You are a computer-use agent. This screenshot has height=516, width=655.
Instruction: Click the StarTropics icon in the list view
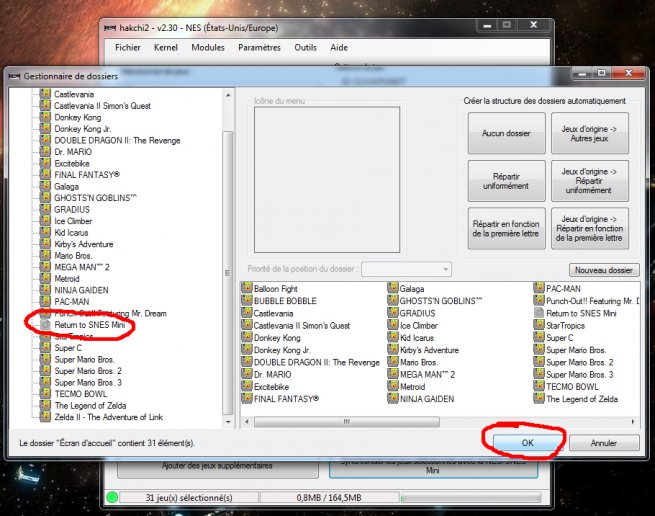[x=539, y=325]
